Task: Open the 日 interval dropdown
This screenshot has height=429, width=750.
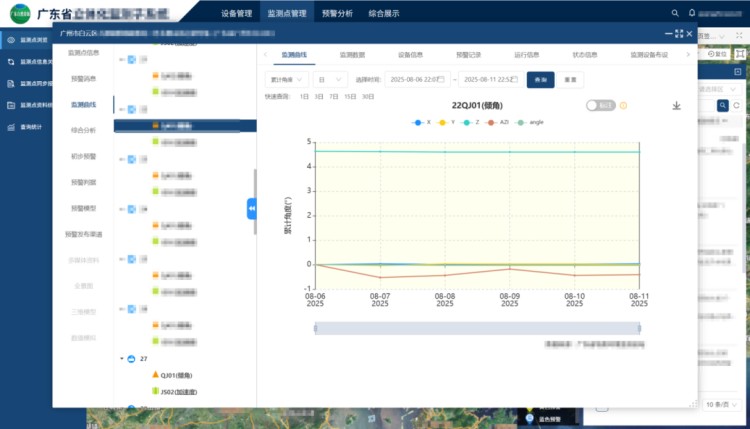Action: (330, 80)
